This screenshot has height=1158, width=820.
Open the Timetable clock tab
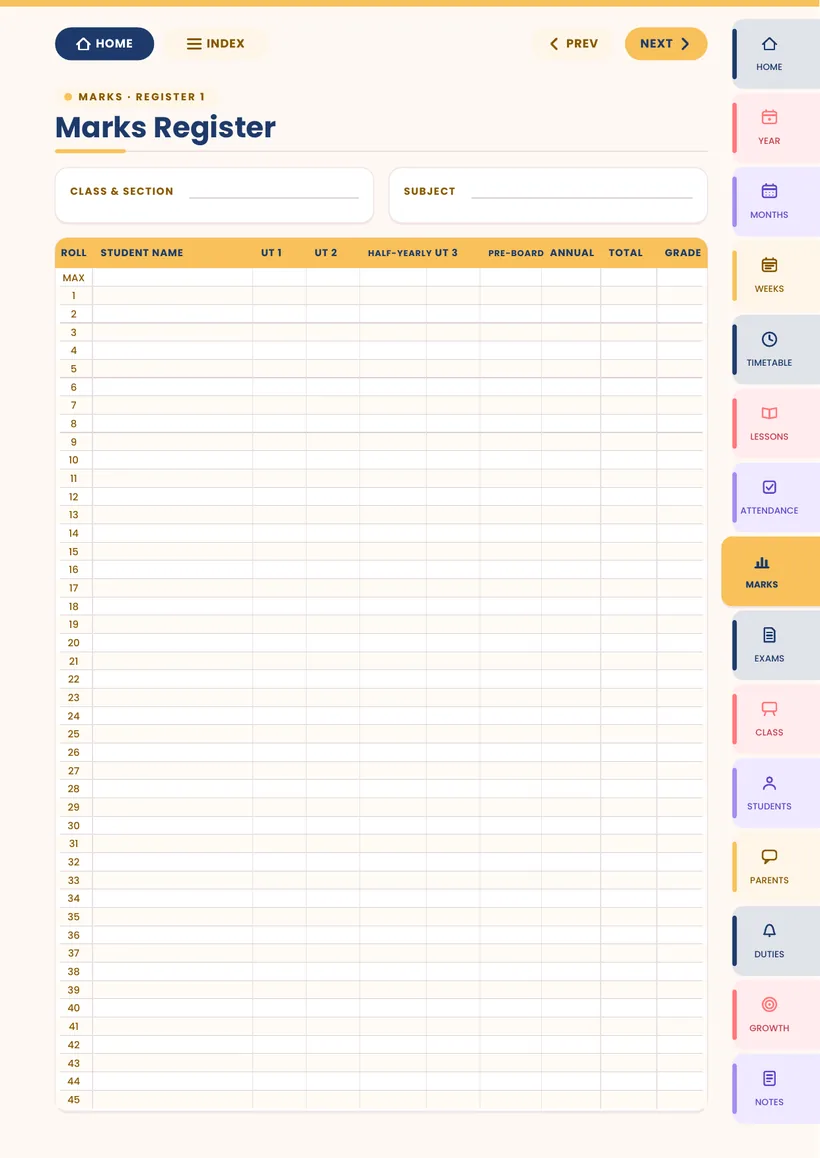[x=776, y=350]
